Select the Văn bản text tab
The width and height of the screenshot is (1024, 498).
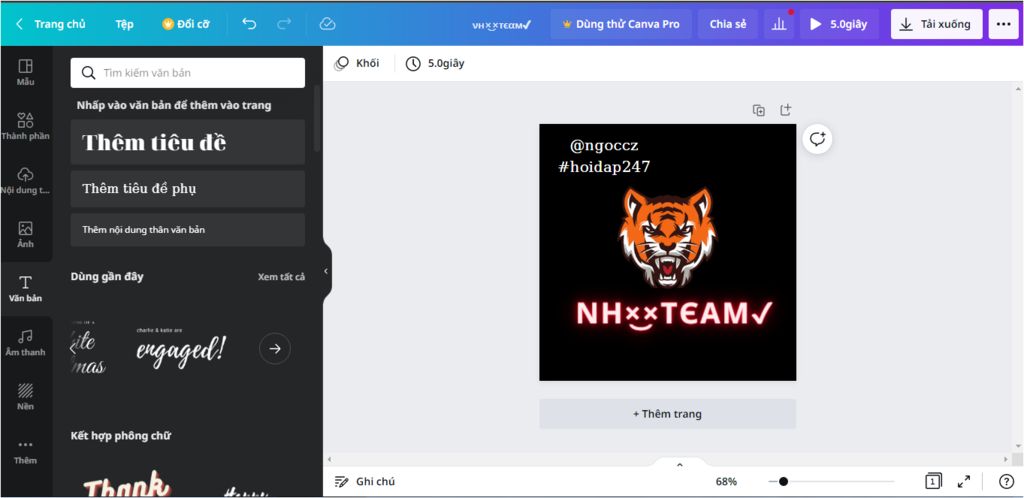[x=25, y=289]
